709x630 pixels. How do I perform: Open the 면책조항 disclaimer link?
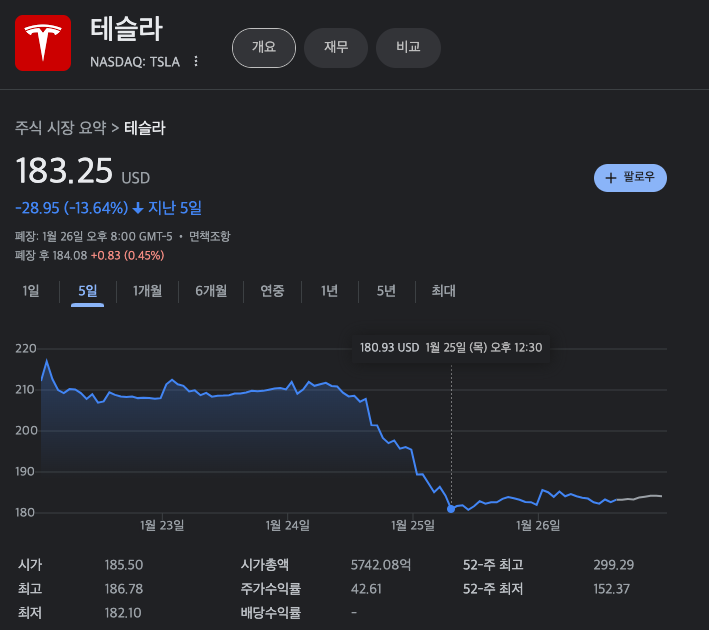coord(210,236)
